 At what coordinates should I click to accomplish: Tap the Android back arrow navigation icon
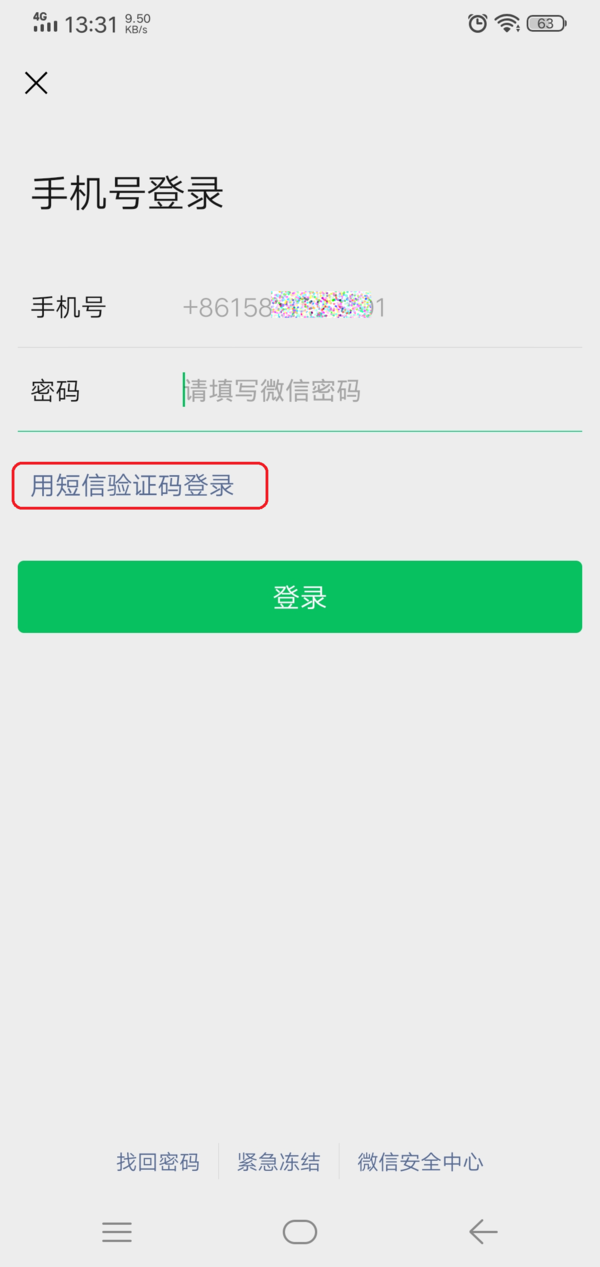point(483,1231)
